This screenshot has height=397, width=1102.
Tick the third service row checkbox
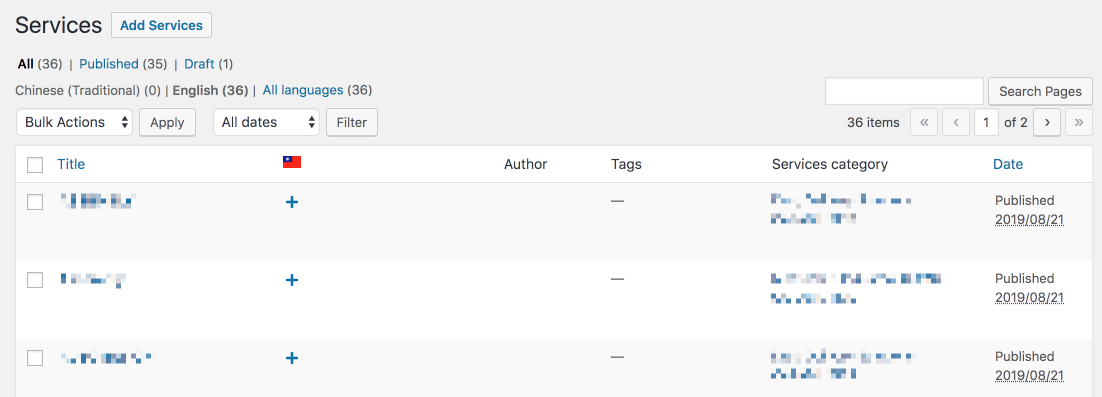coord(35,358)
